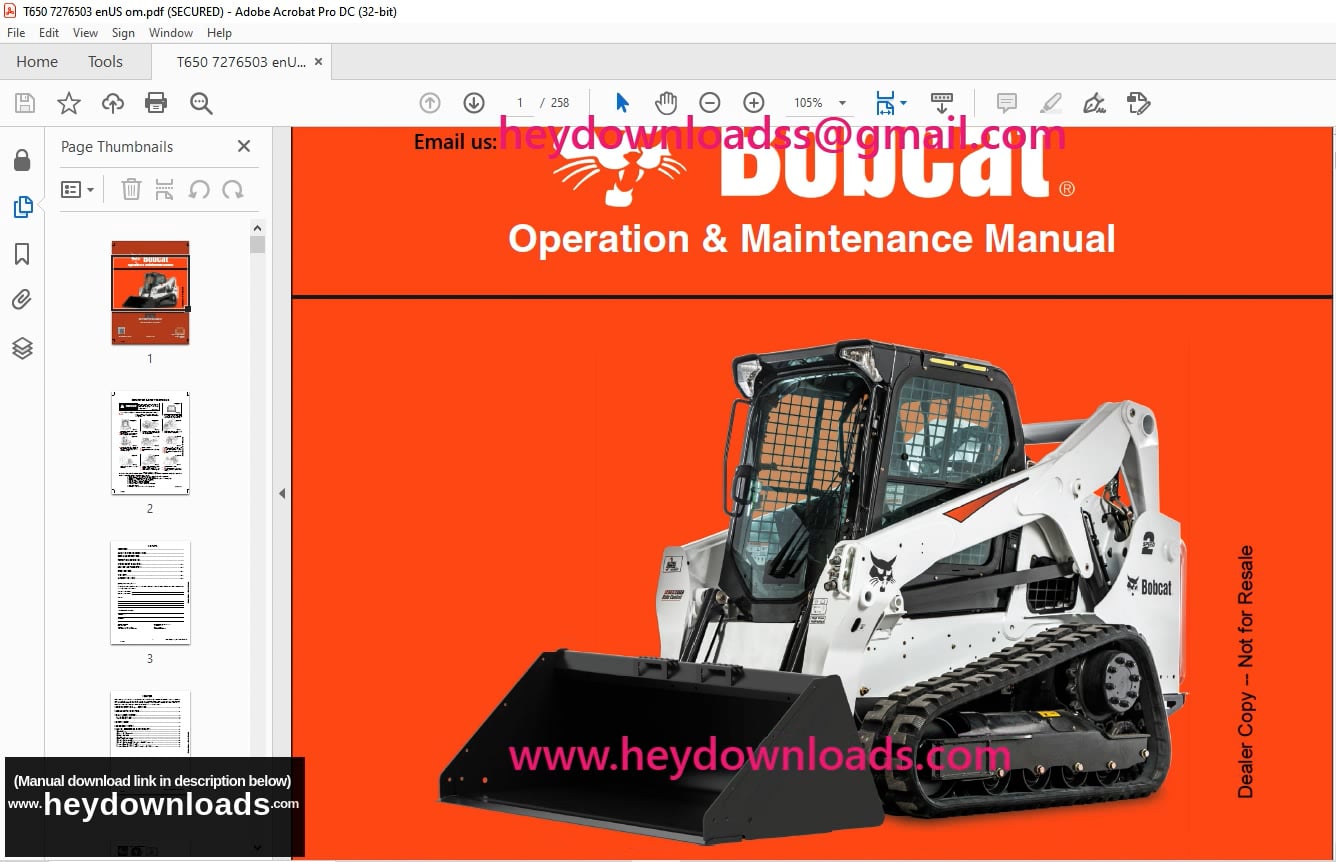Select the Highlight text pen tool
The image size is (1336, 862).
tap(1051, 103)
